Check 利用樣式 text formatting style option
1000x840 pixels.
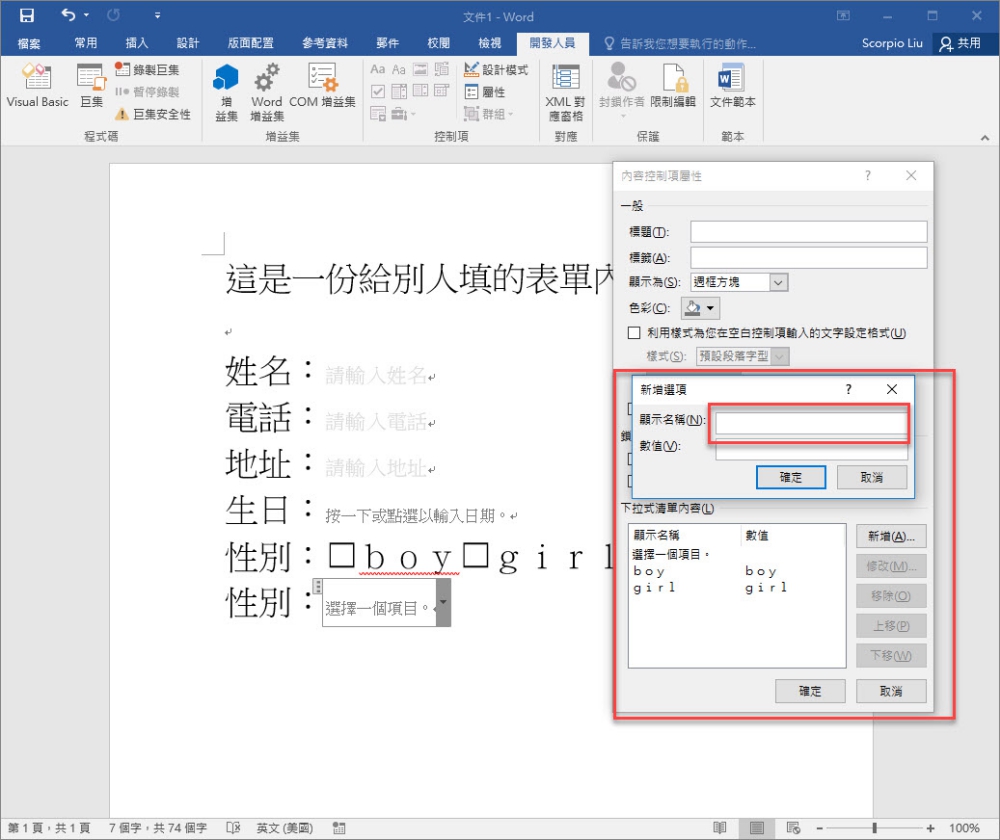(634, 333)
